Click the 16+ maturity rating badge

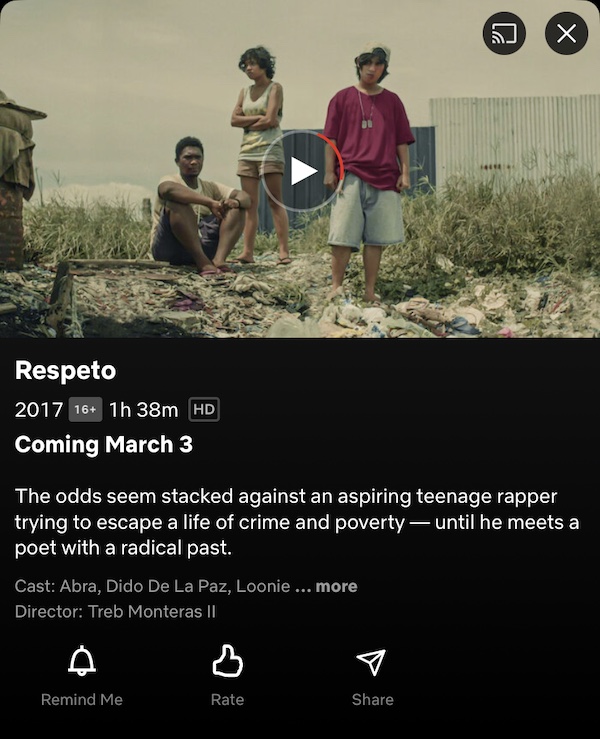click(x=85, y=410)
